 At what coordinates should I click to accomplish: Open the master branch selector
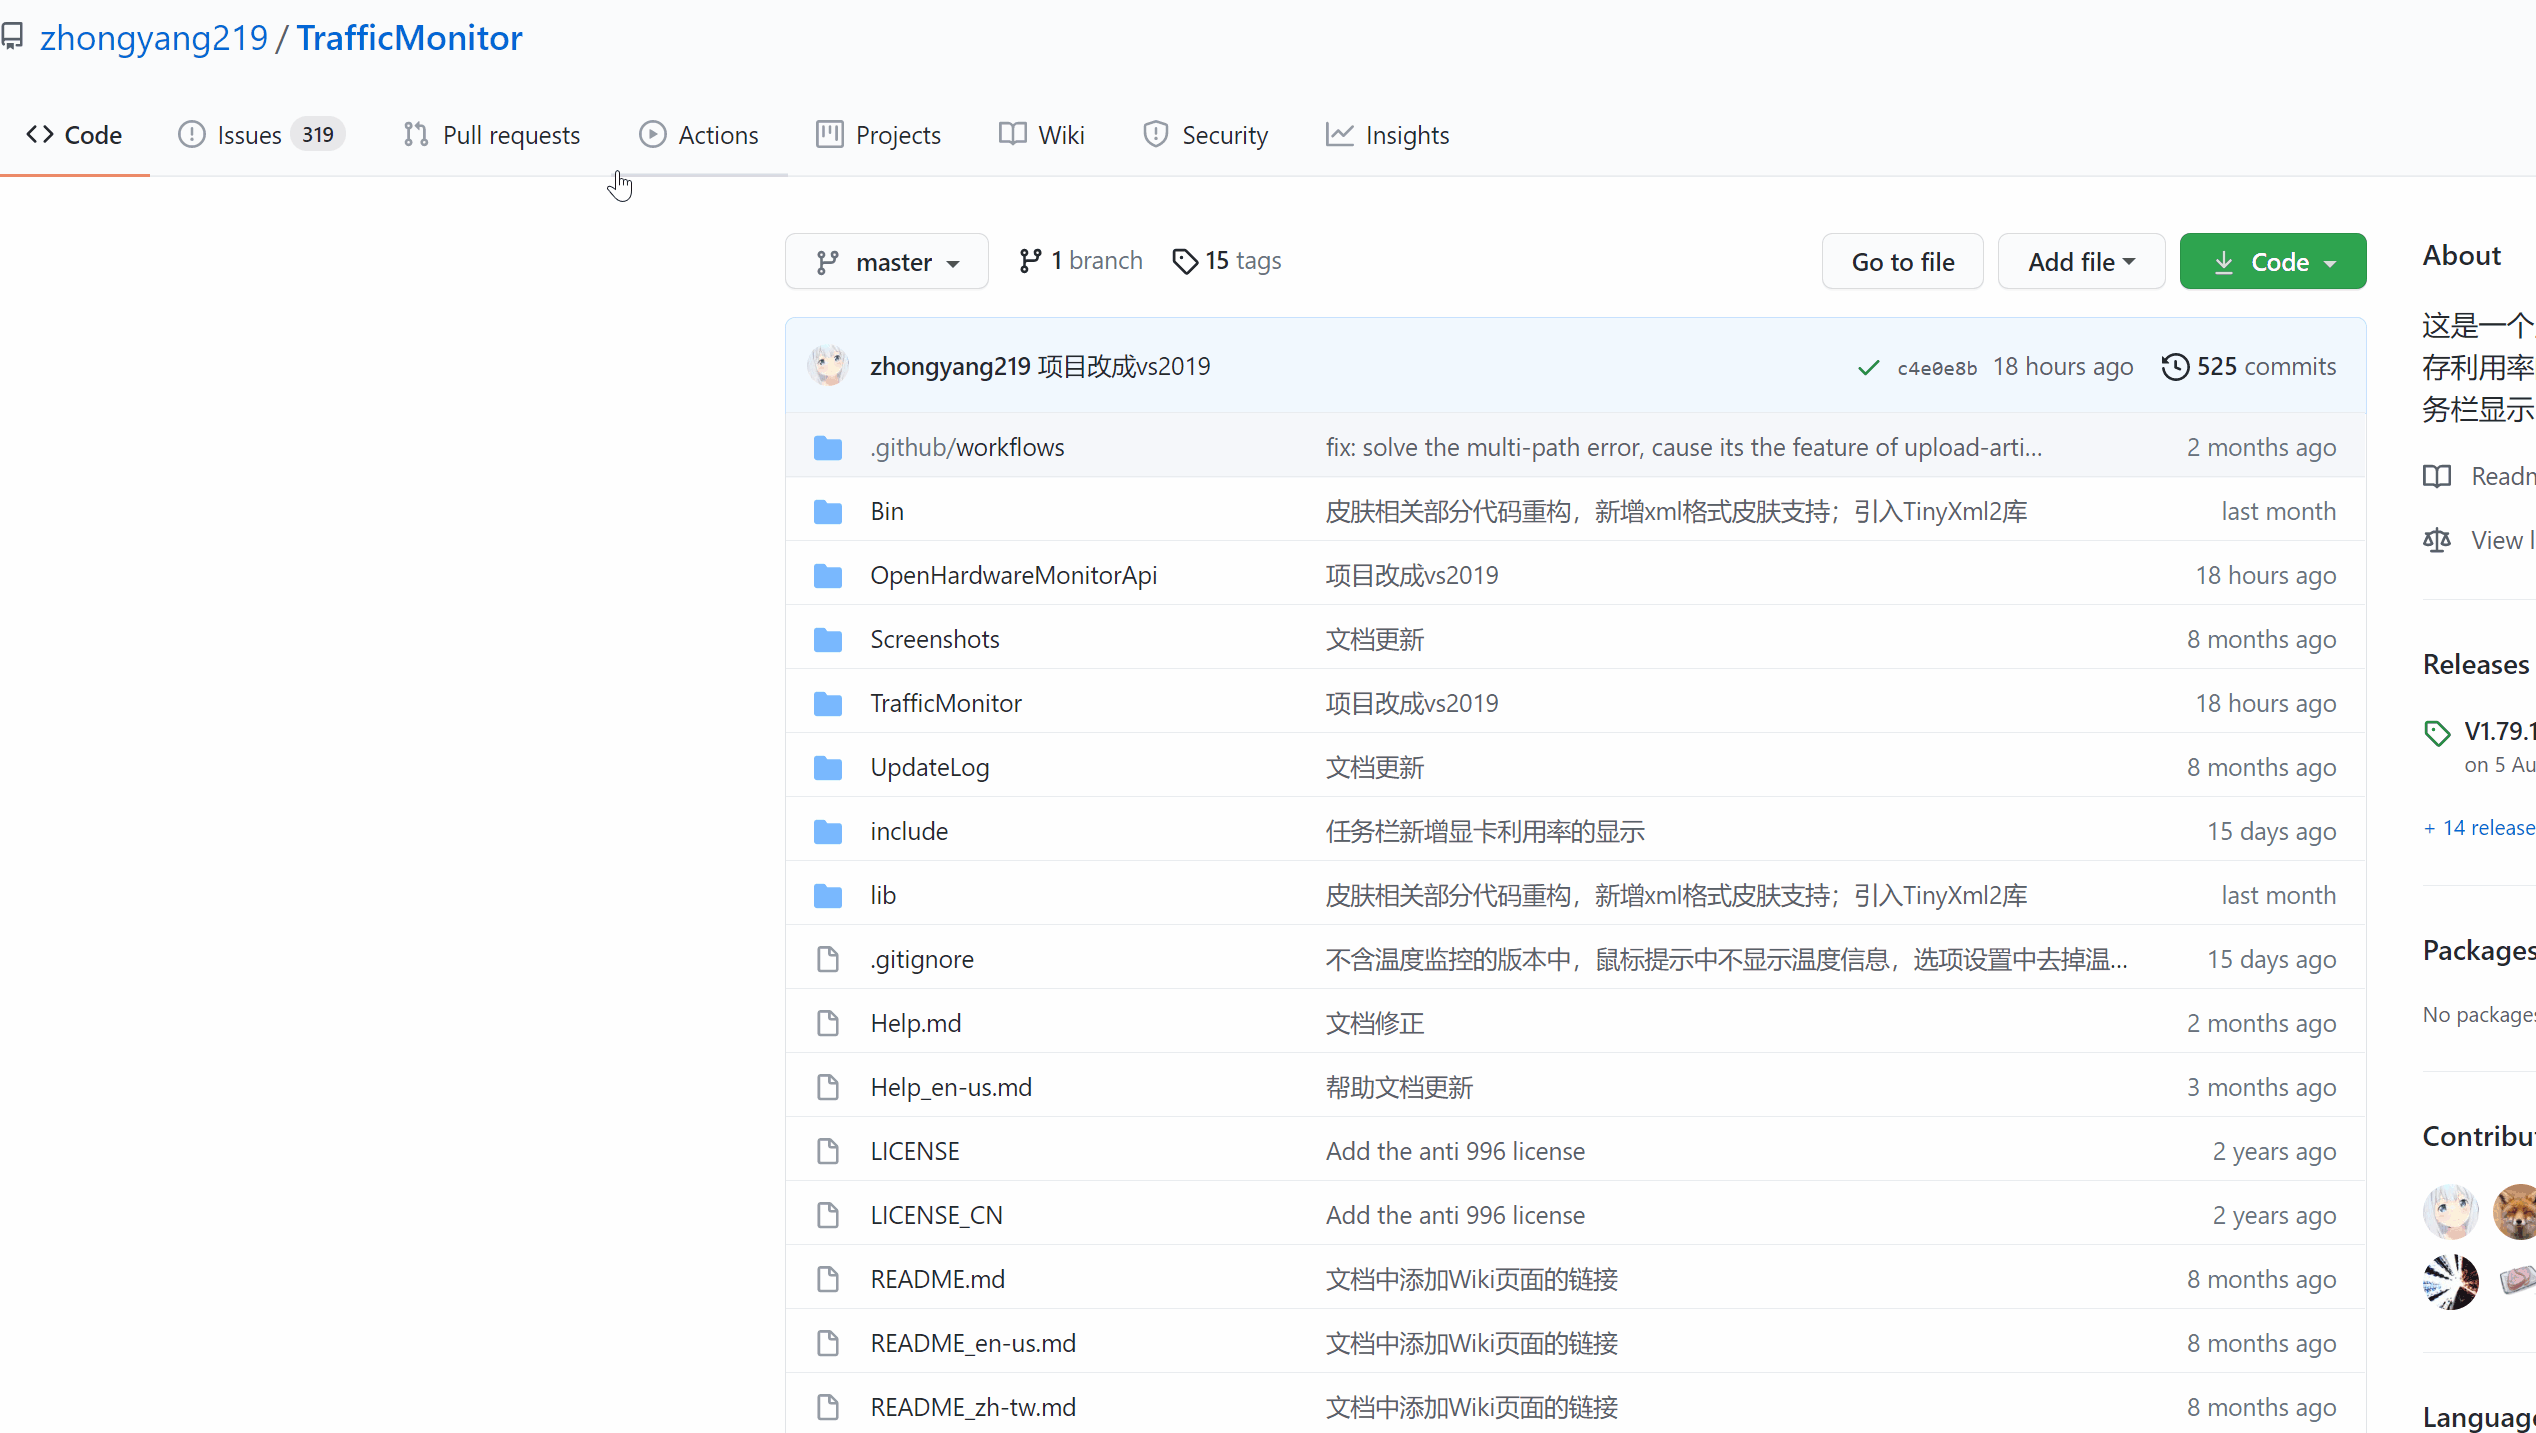coord(886,261)
